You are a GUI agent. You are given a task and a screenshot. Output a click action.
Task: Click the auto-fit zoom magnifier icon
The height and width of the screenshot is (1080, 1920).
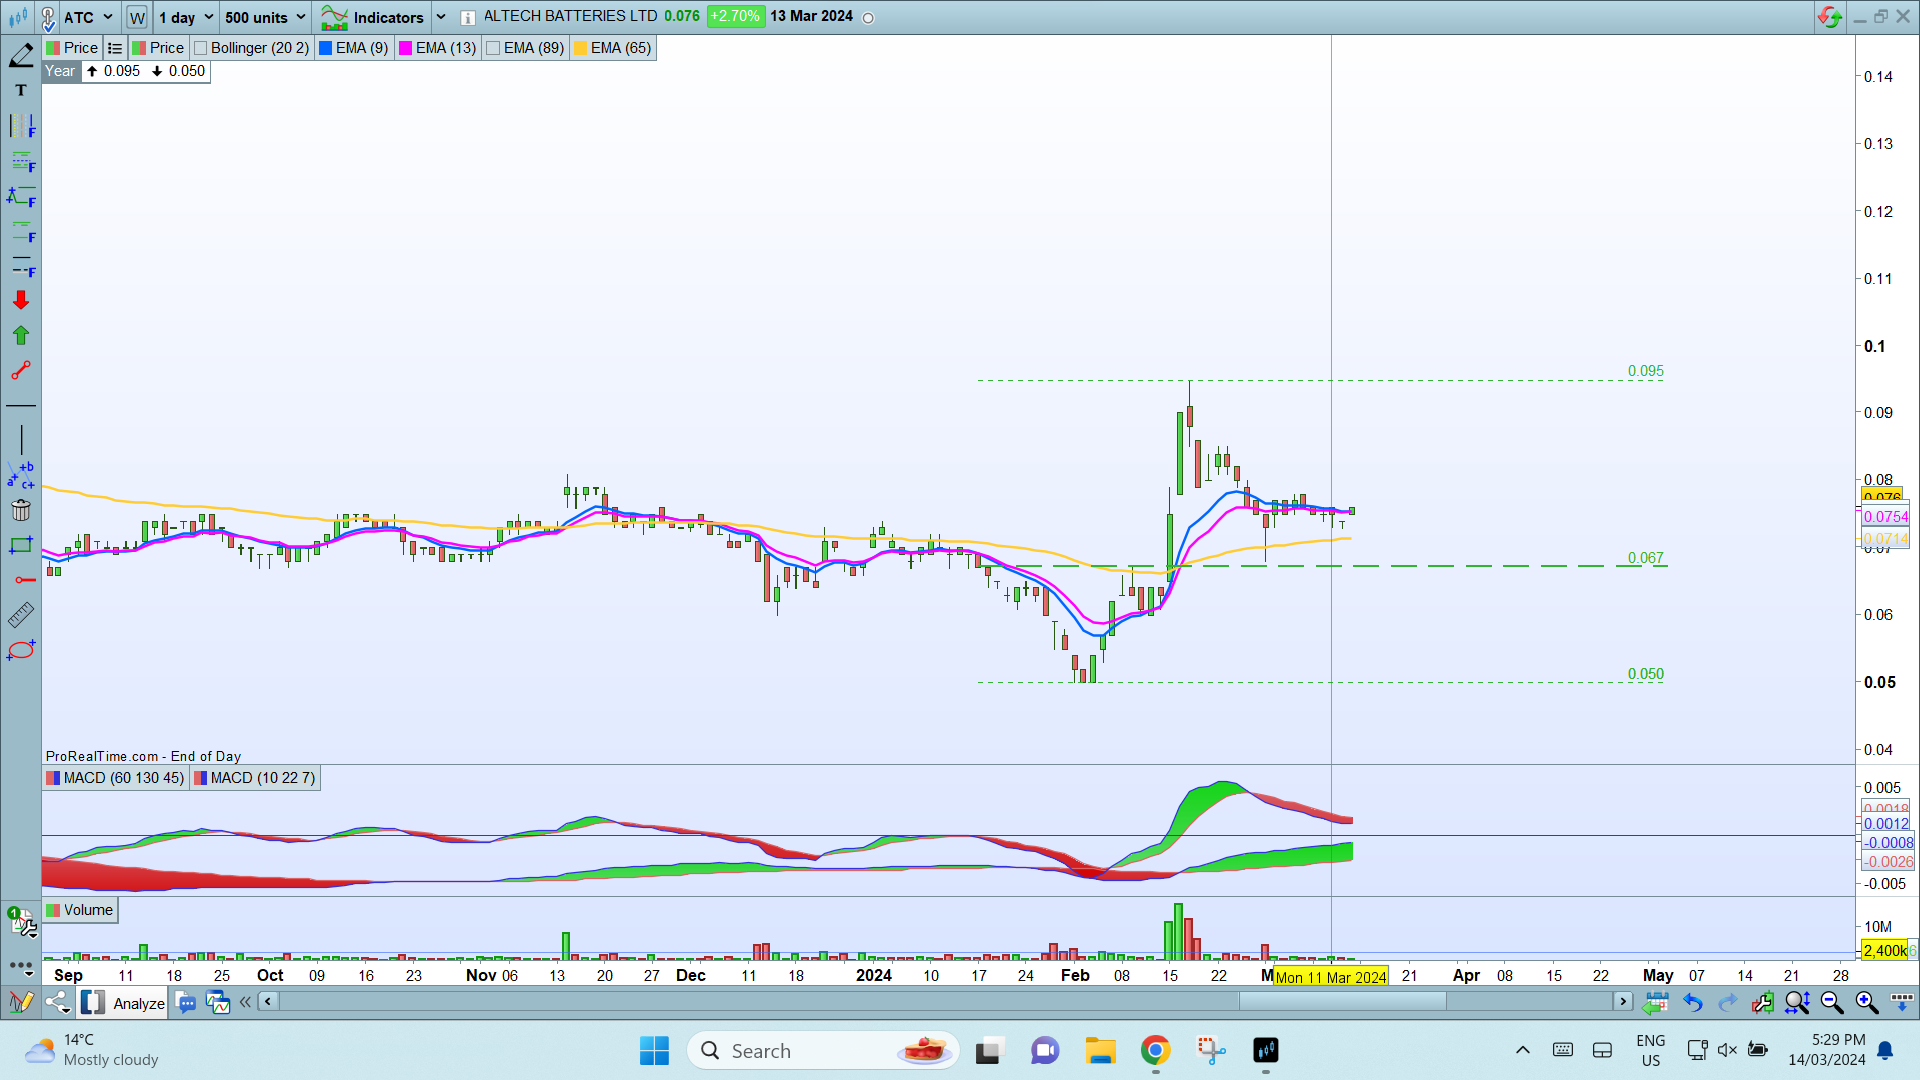point(1797,1002)
